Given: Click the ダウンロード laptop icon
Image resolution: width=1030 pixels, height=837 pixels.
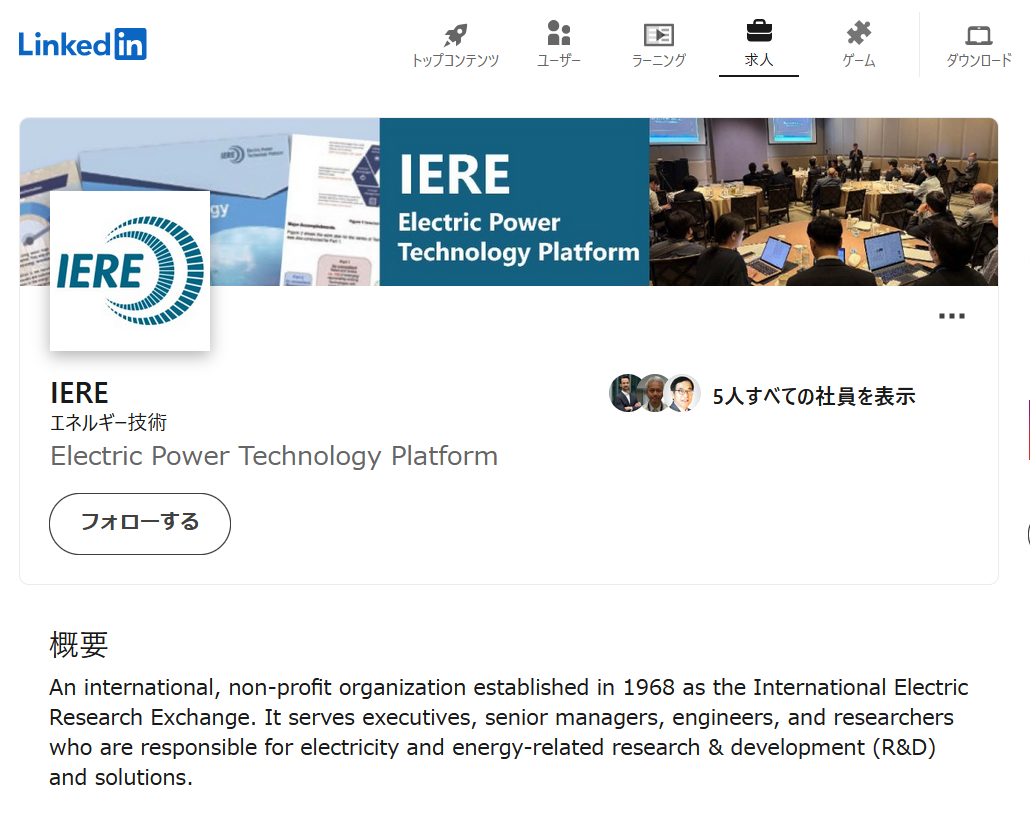Looking at the screenshot, I should coord(979,36).
